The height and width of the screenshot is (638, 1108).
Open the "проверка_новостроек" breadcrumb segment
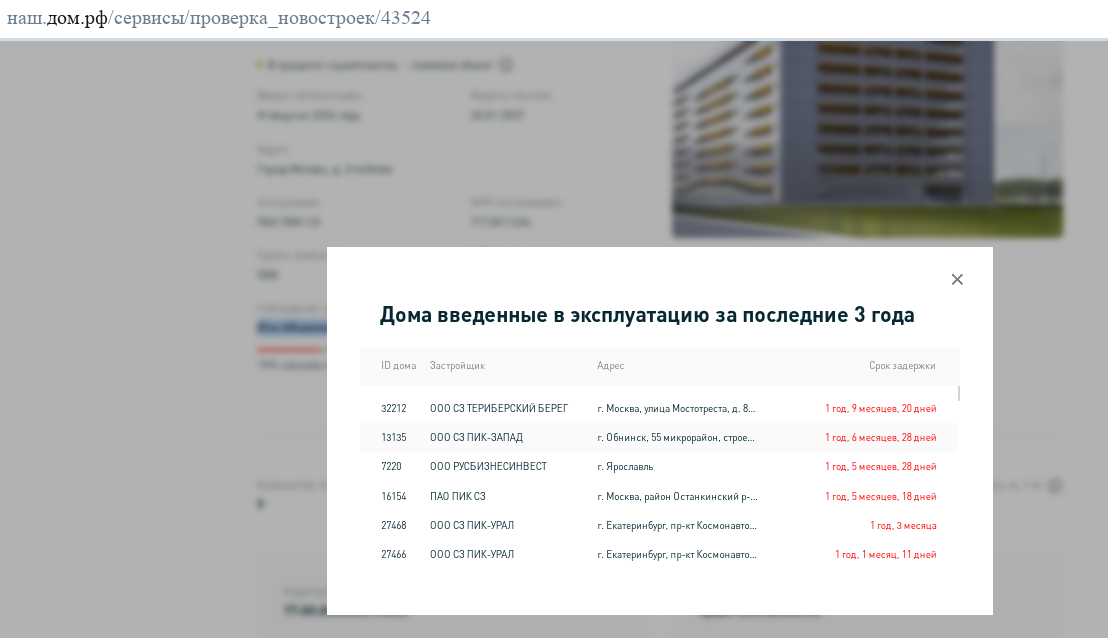click(x=283, y=17)
